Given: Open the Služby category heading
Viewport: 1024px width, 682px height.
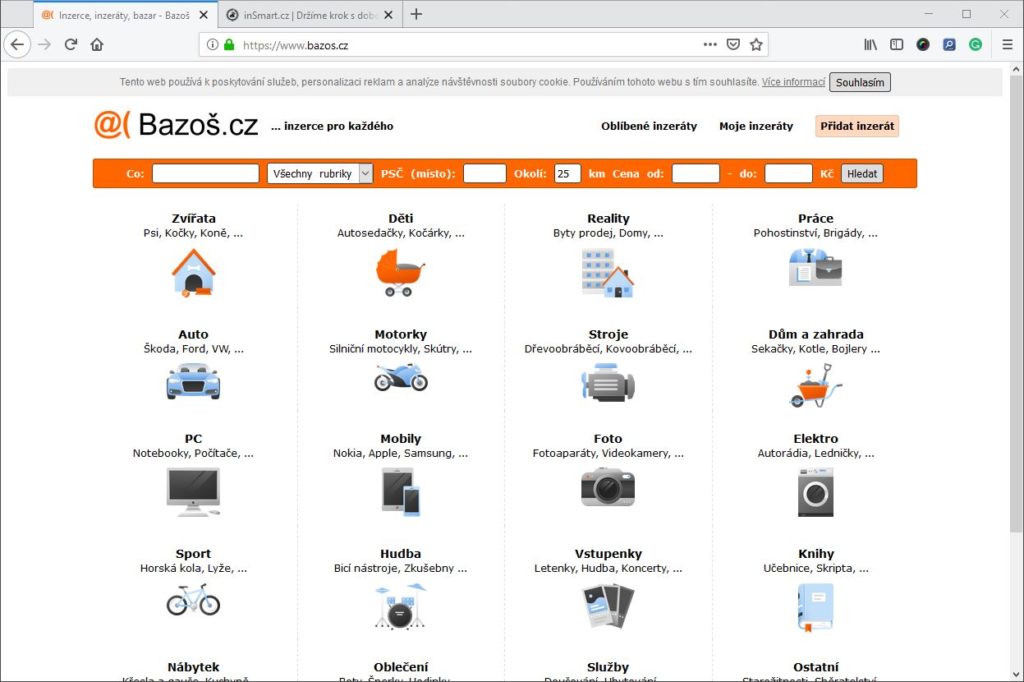Looking at the screenshot, I should (x=608, y=667).
